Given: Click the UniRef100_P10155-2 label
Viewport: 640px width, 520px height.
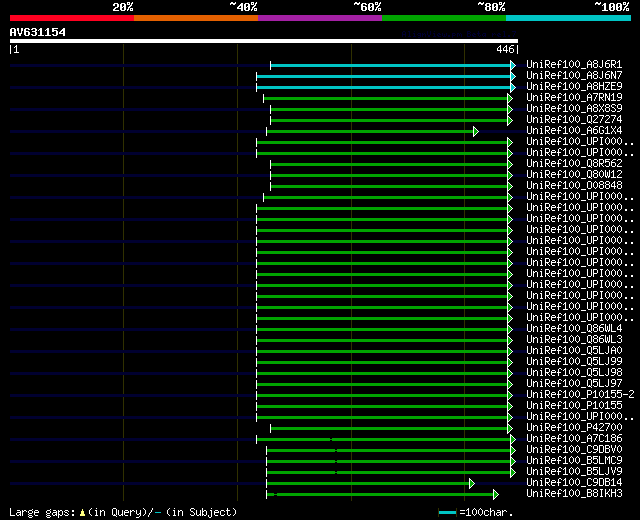Looking at the screenshot, I should [x=580, y=395].
